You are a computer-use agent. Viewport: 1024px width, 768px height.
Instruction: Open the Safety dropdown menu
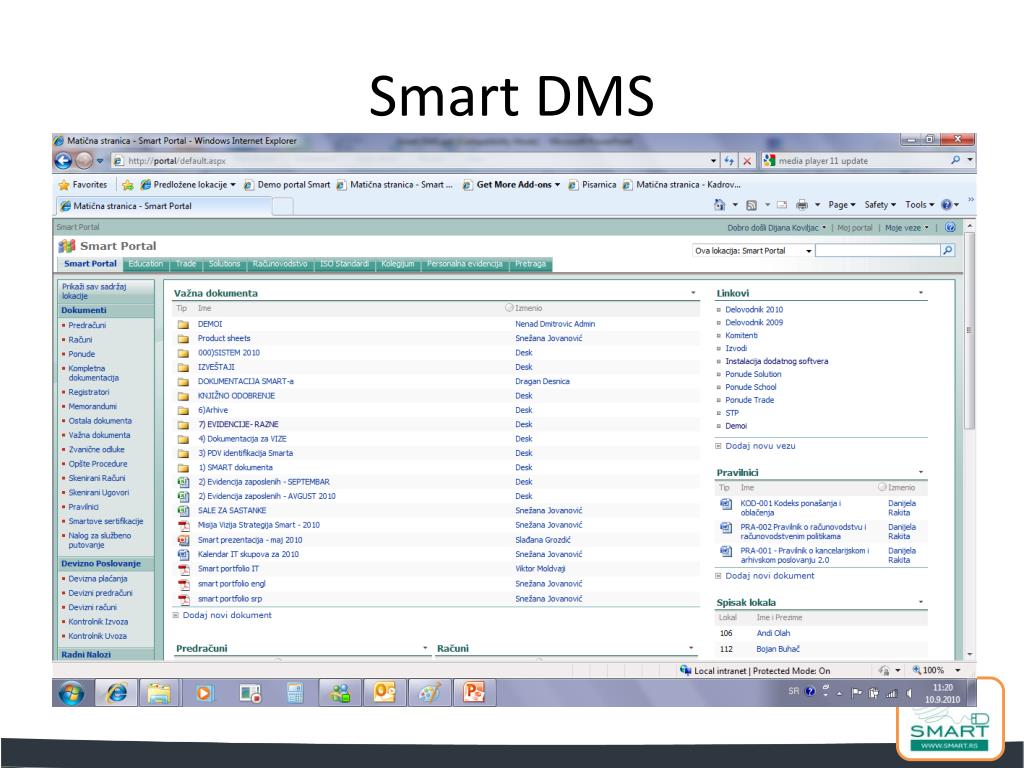[x=880, y=205]
